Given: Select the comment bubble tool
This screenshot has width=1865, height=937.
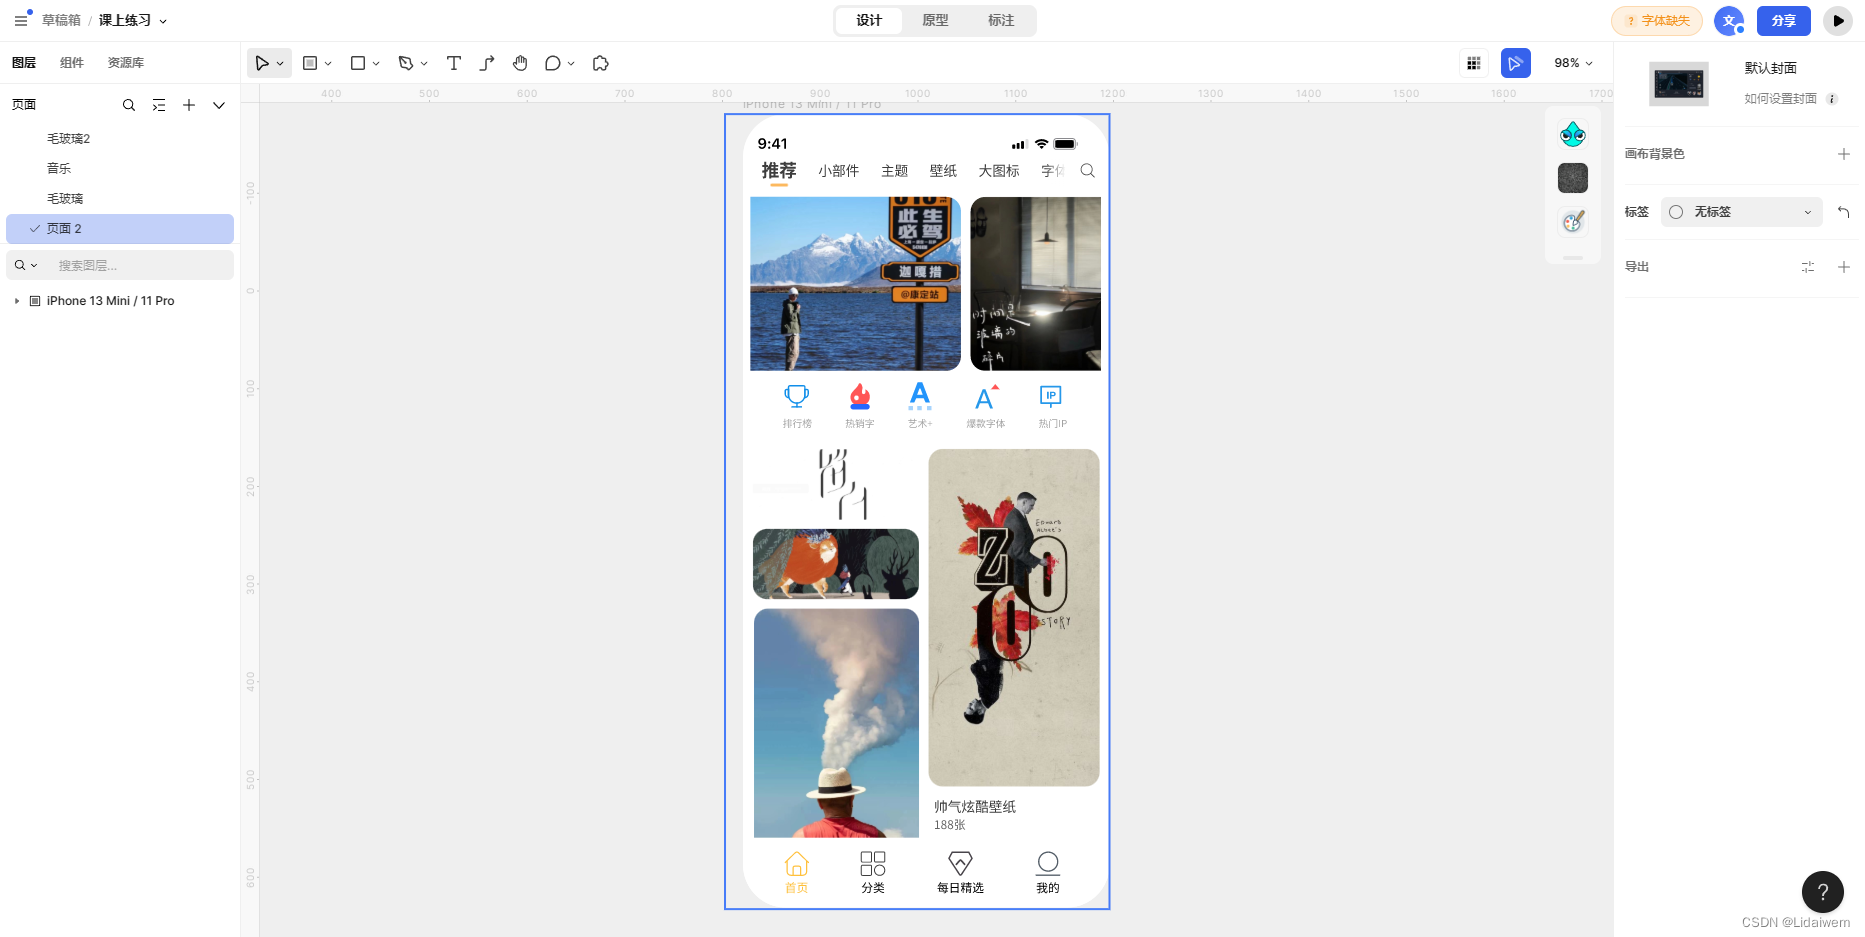Looking at the screenshot, I should pyautogui.click(x=553, y=63).
